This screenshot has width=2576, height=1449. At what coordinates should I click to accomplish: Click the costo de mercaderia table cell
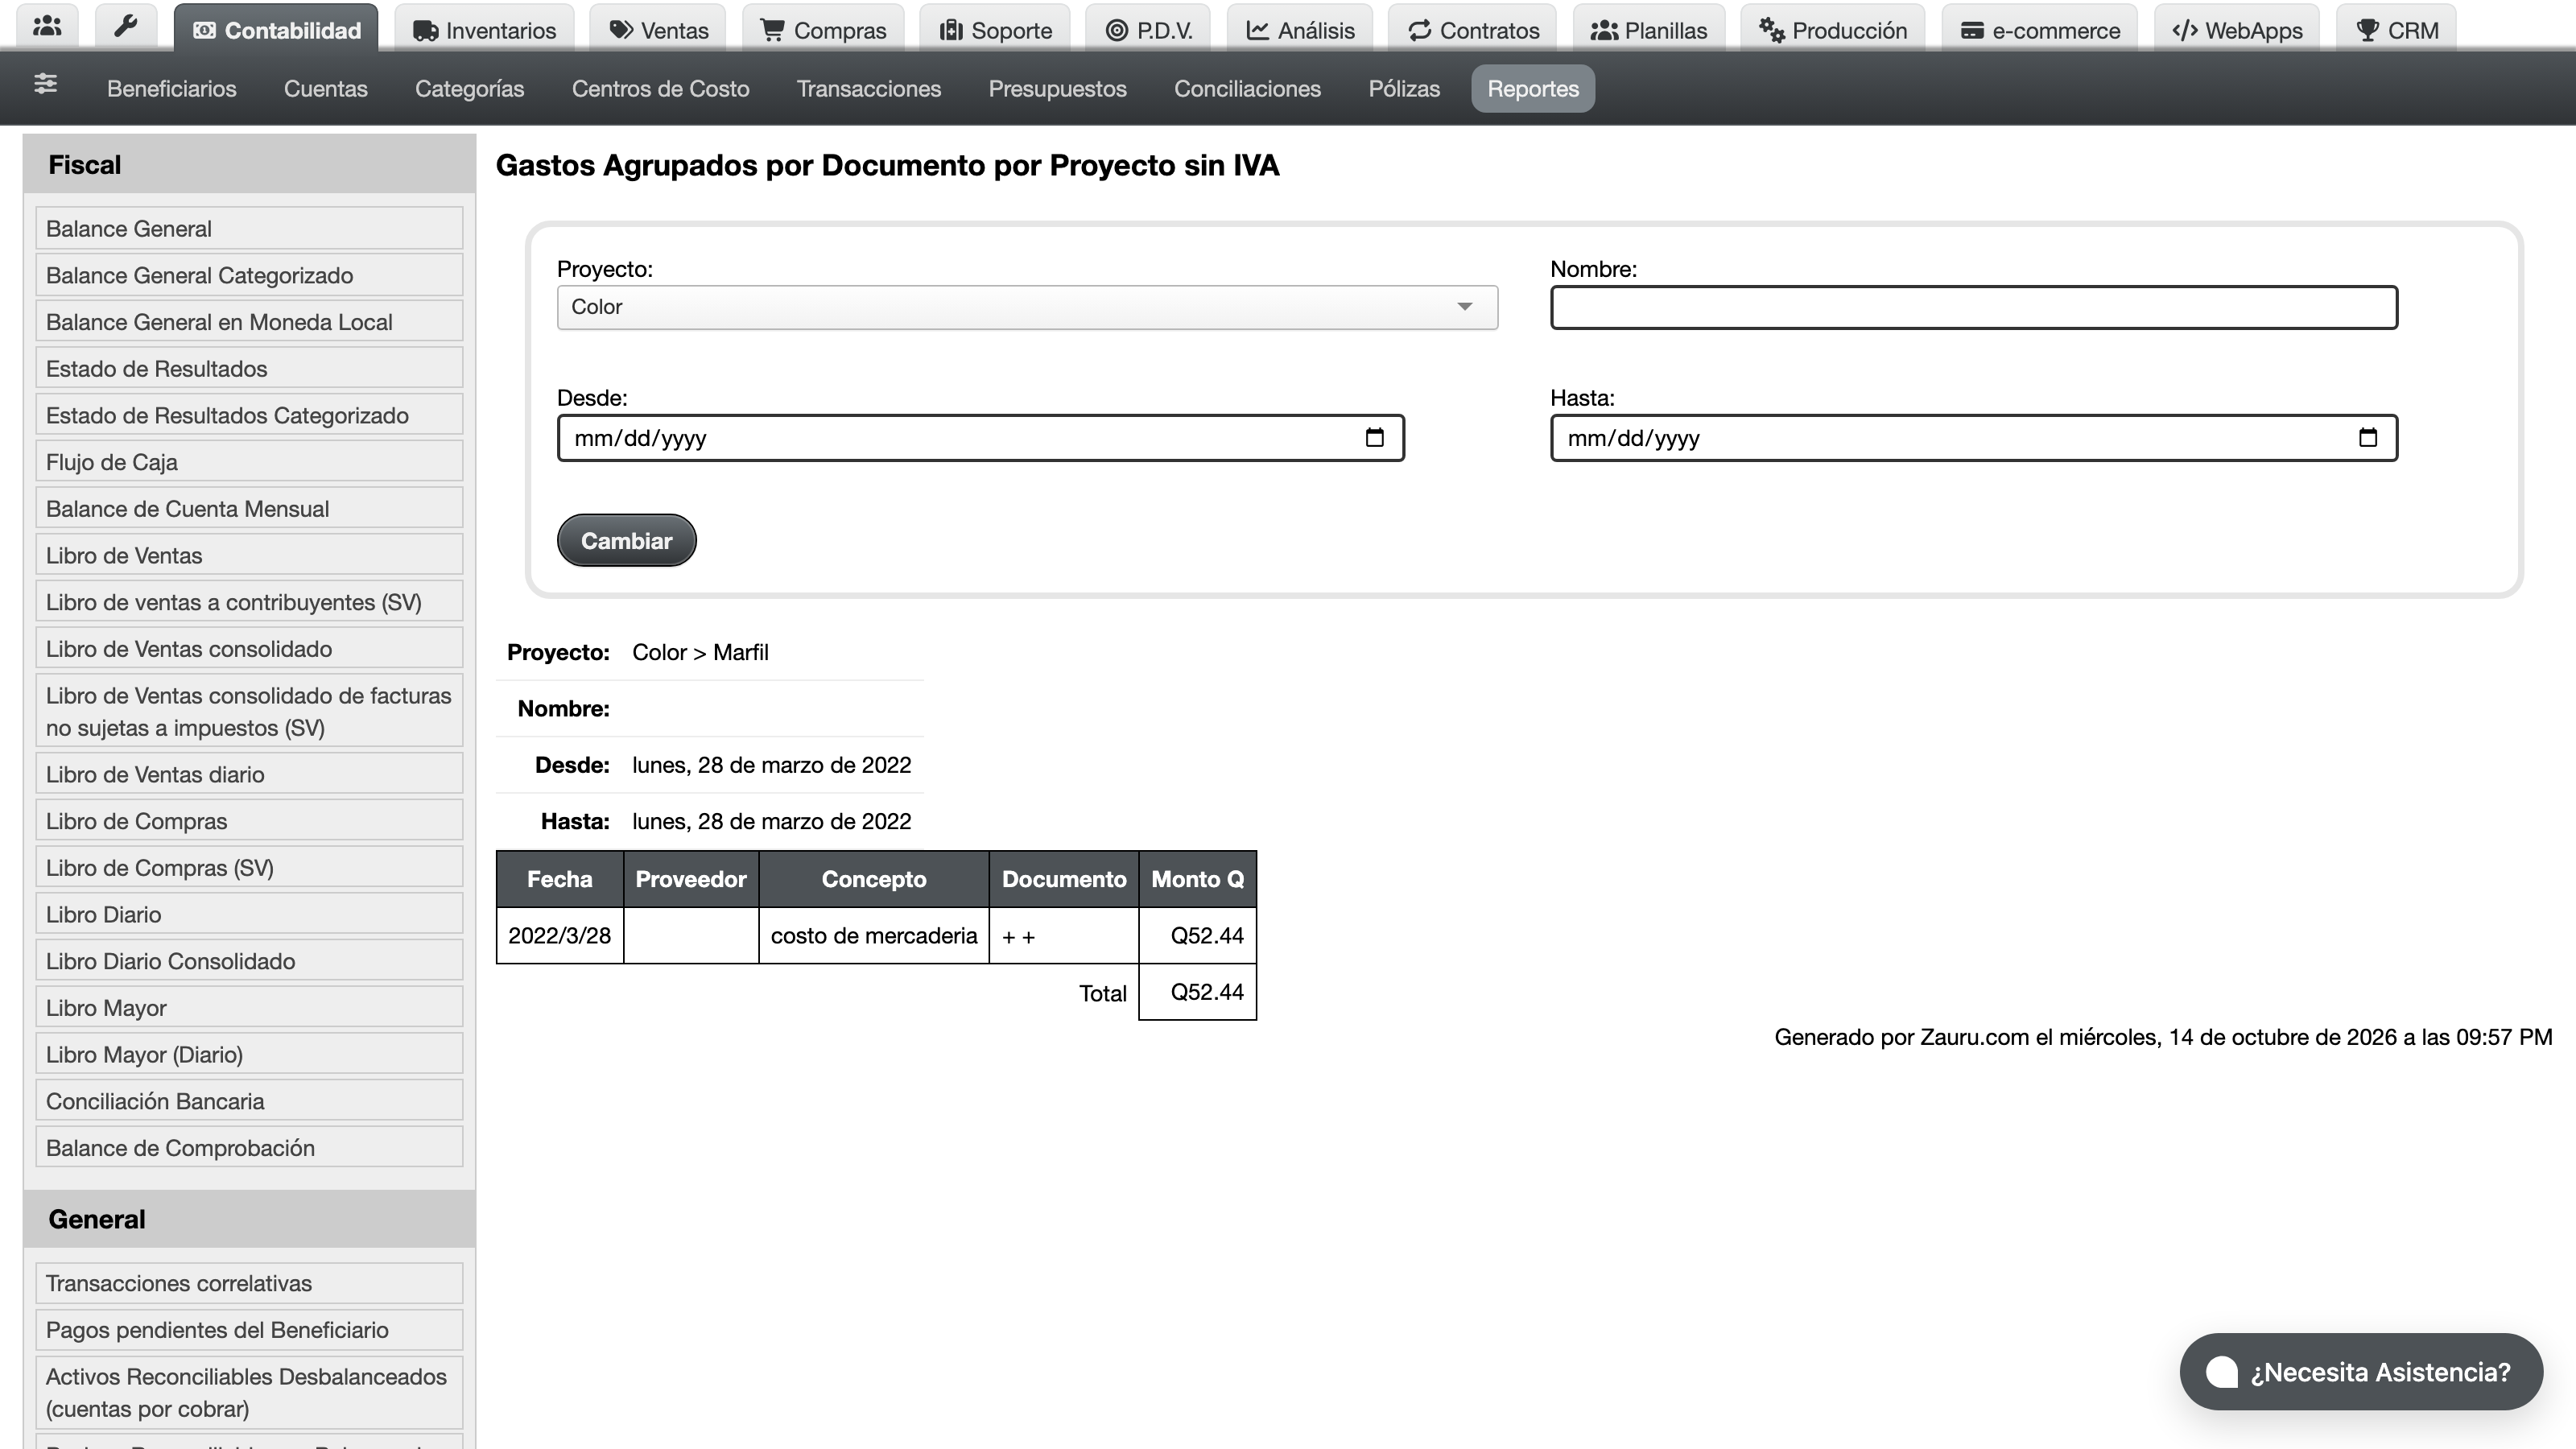click(x=873, y=935)
